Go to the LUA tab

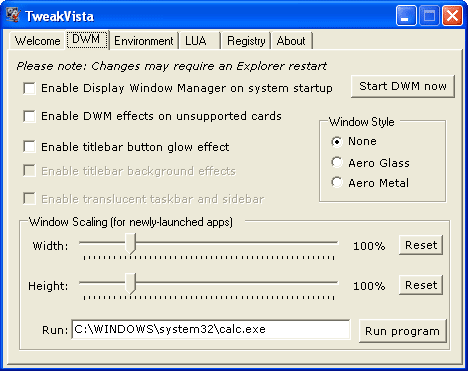pyautogui.click(x=200, y=41)
